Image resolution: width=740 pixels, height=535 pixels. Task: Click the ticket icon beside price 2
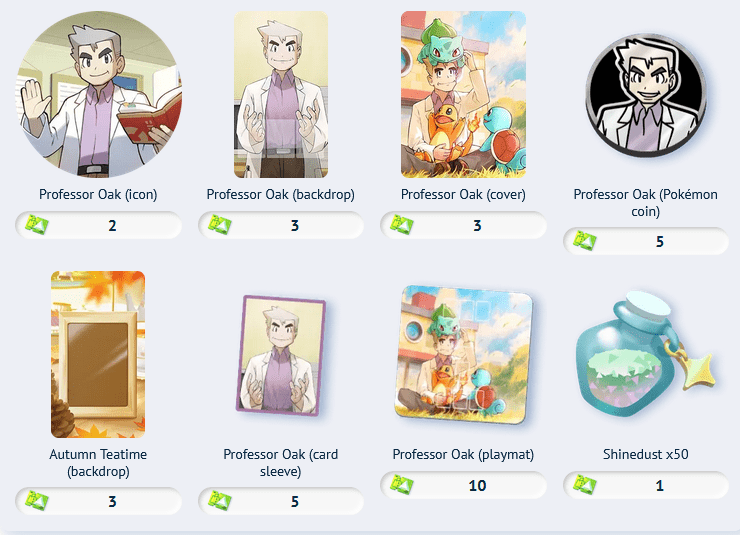tap(37, 225)
